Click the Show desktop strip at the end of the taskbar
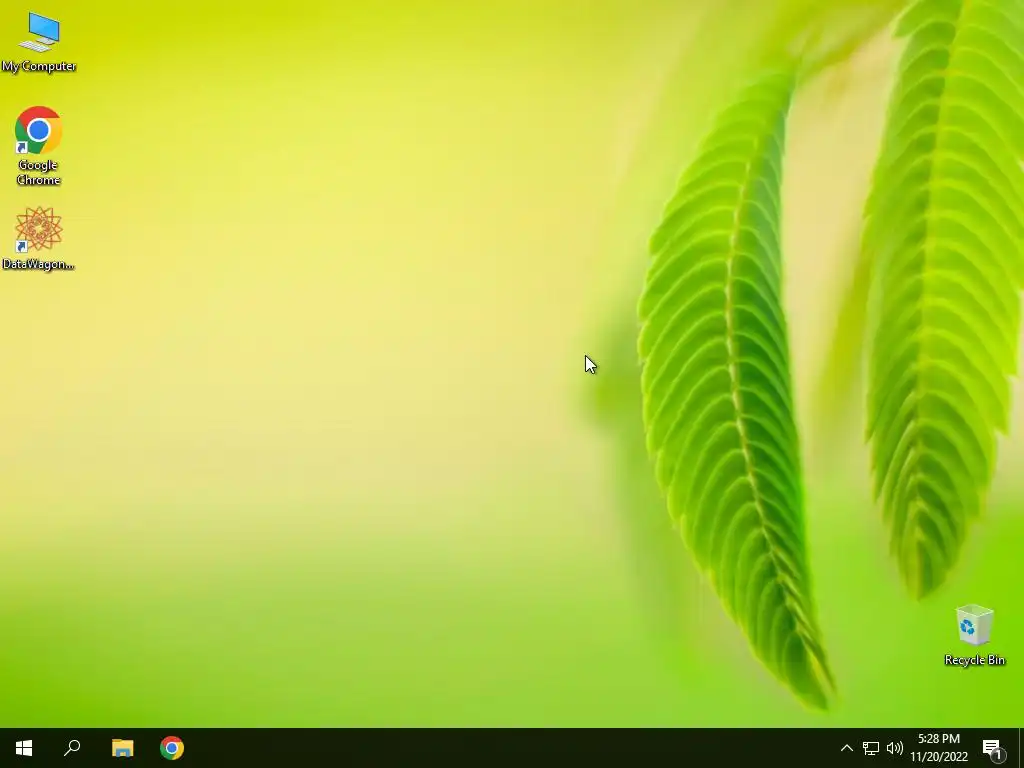This screenshot has width=1024, height=768. click(1021, 748)
